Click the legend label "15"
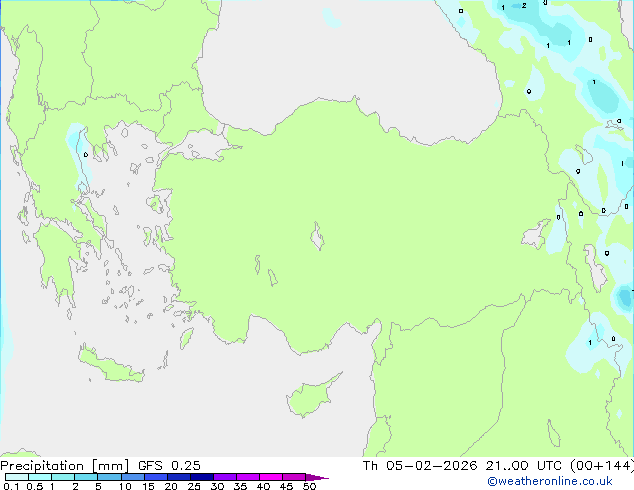 pos(148,486)
